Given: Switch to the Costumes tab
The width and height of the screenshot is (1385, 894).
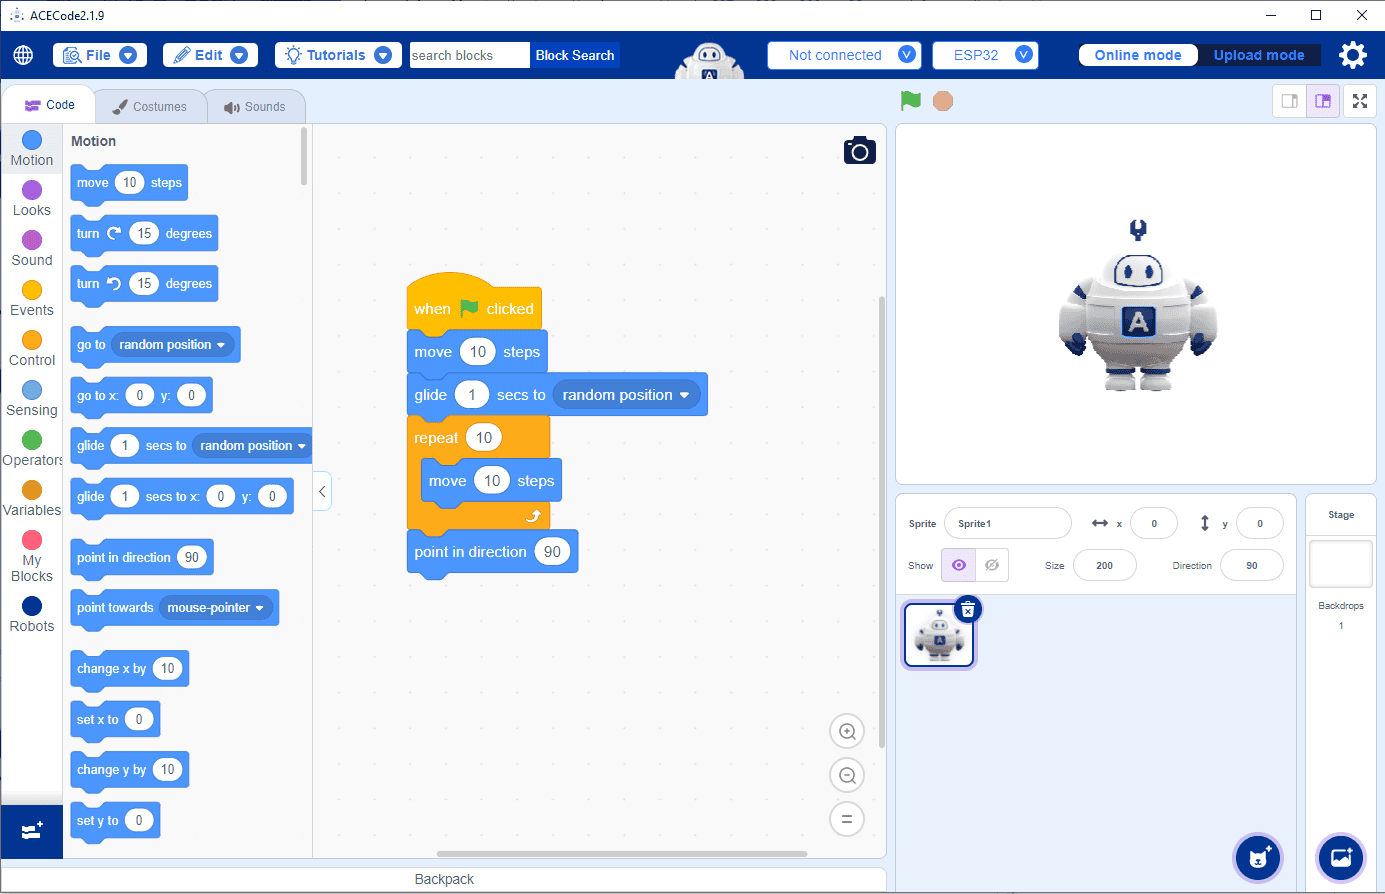Looking at the screenshot, I should tap(151, 105).
